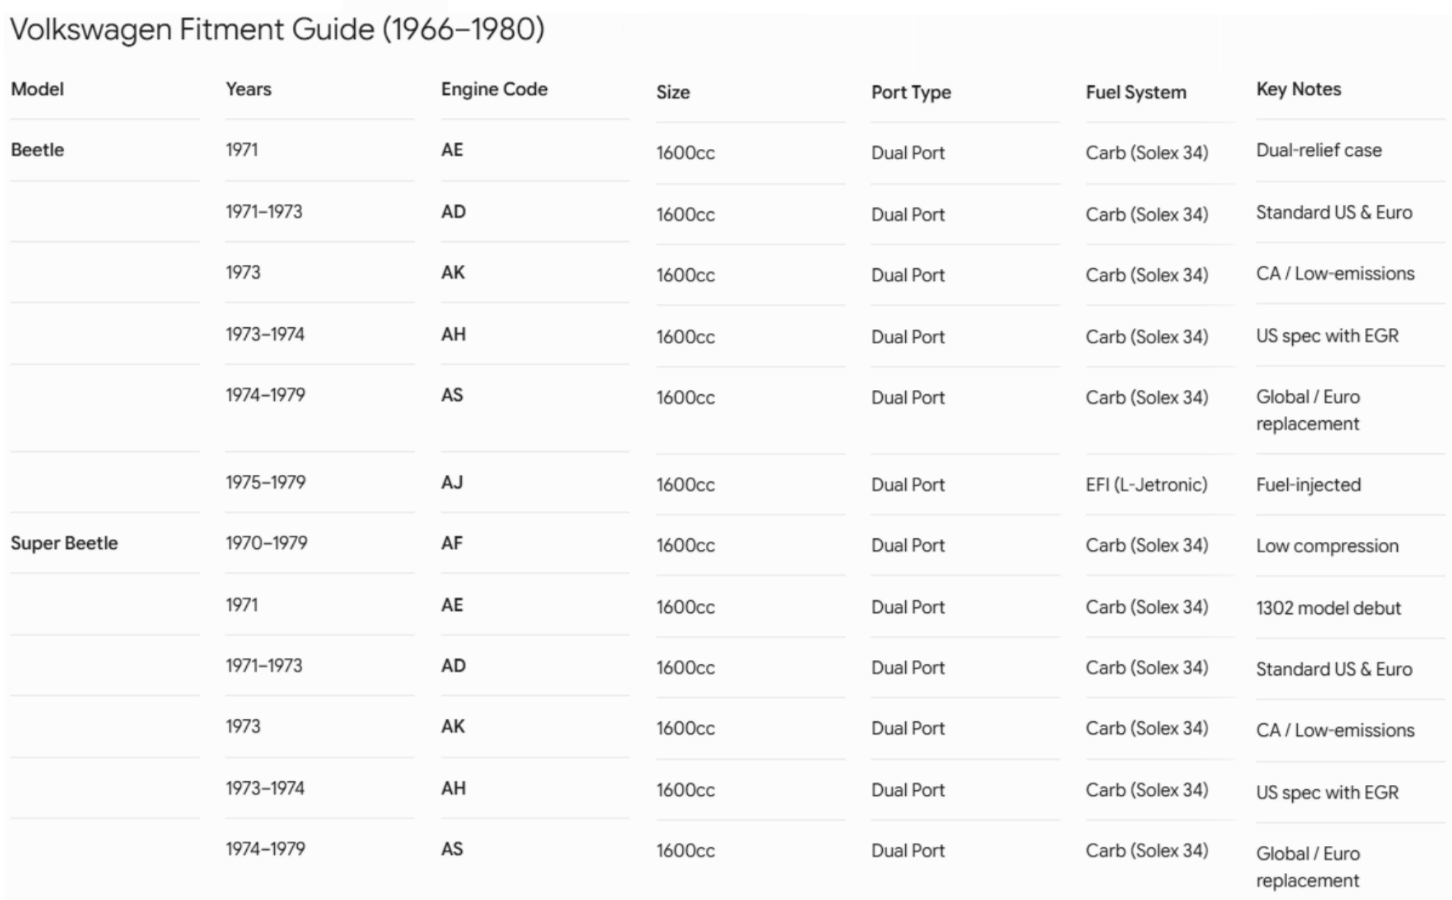Viewport: 1452px width, 900px height.
Task: Click the AF engine code cell
Action: tap(452, 543)
